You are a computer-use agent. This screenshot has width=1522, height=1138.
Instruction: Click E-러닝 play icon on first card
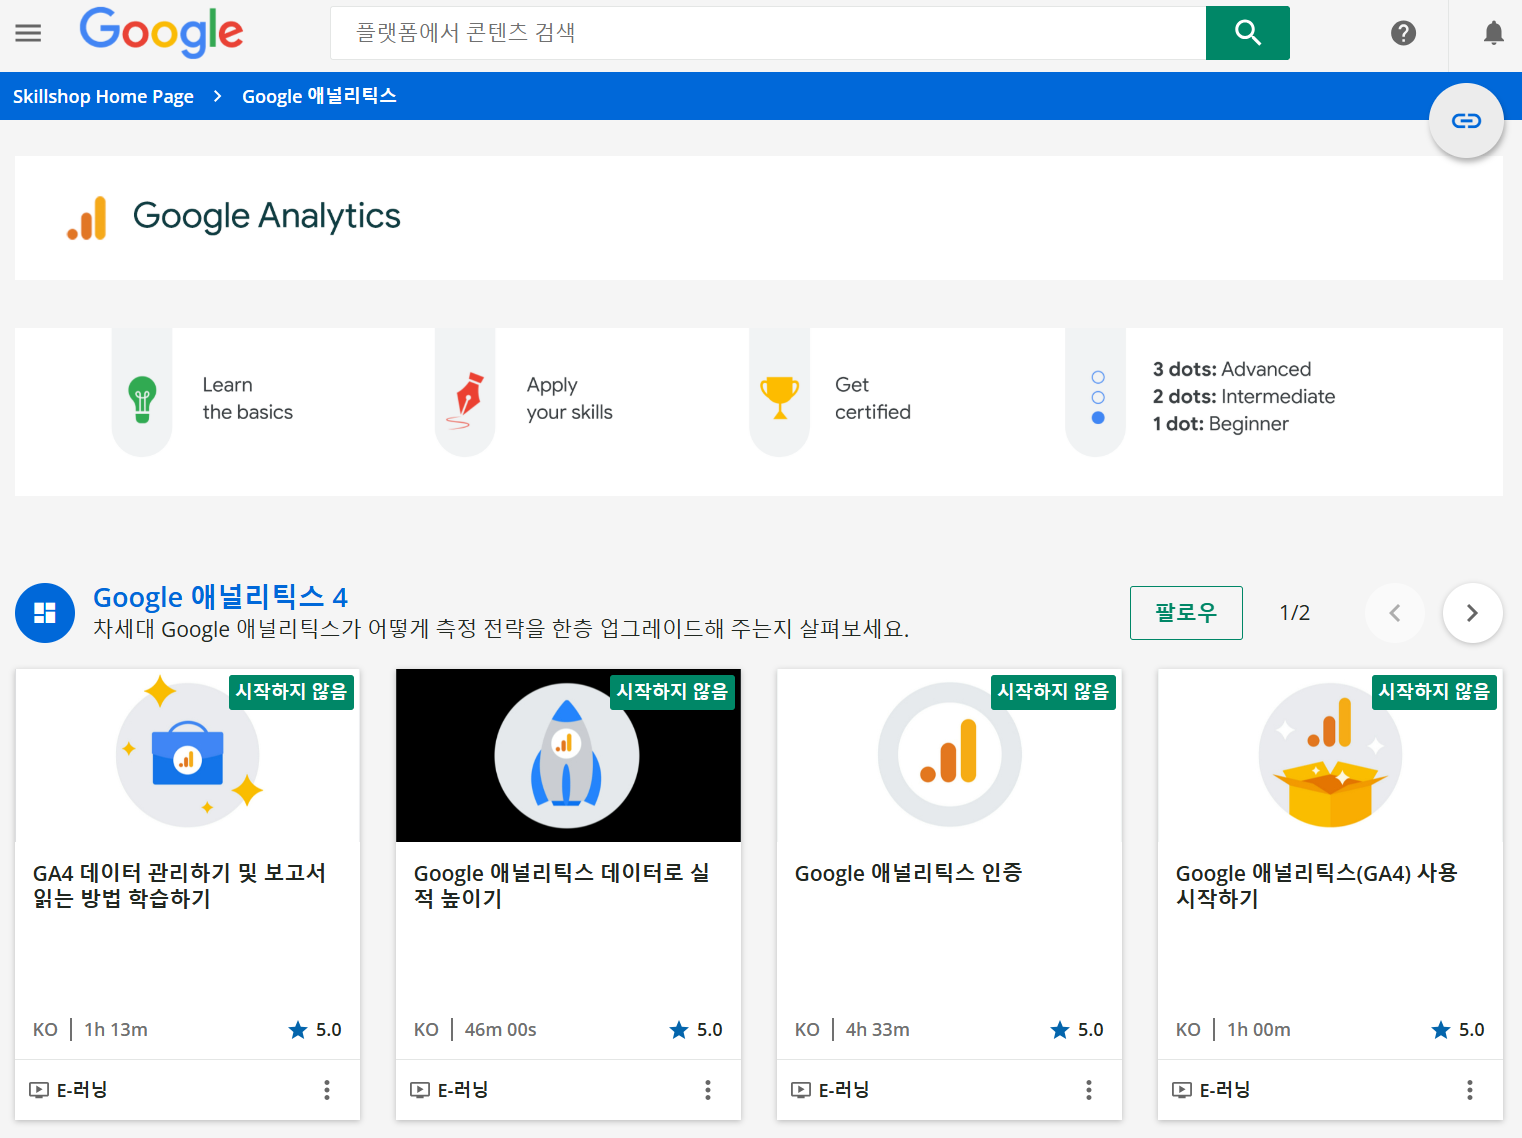click(x=39, y=1090)
